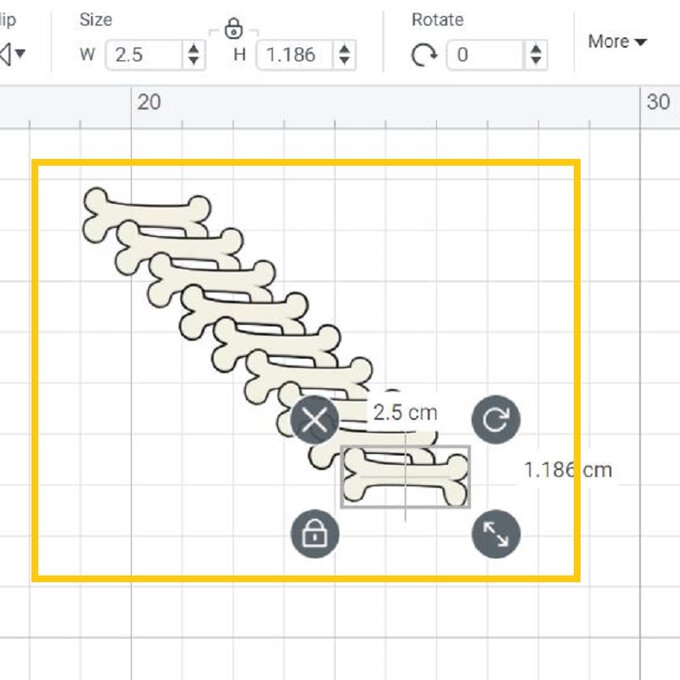
Task: Click the width field showing 2.5
Action: [x=143, y=55]
